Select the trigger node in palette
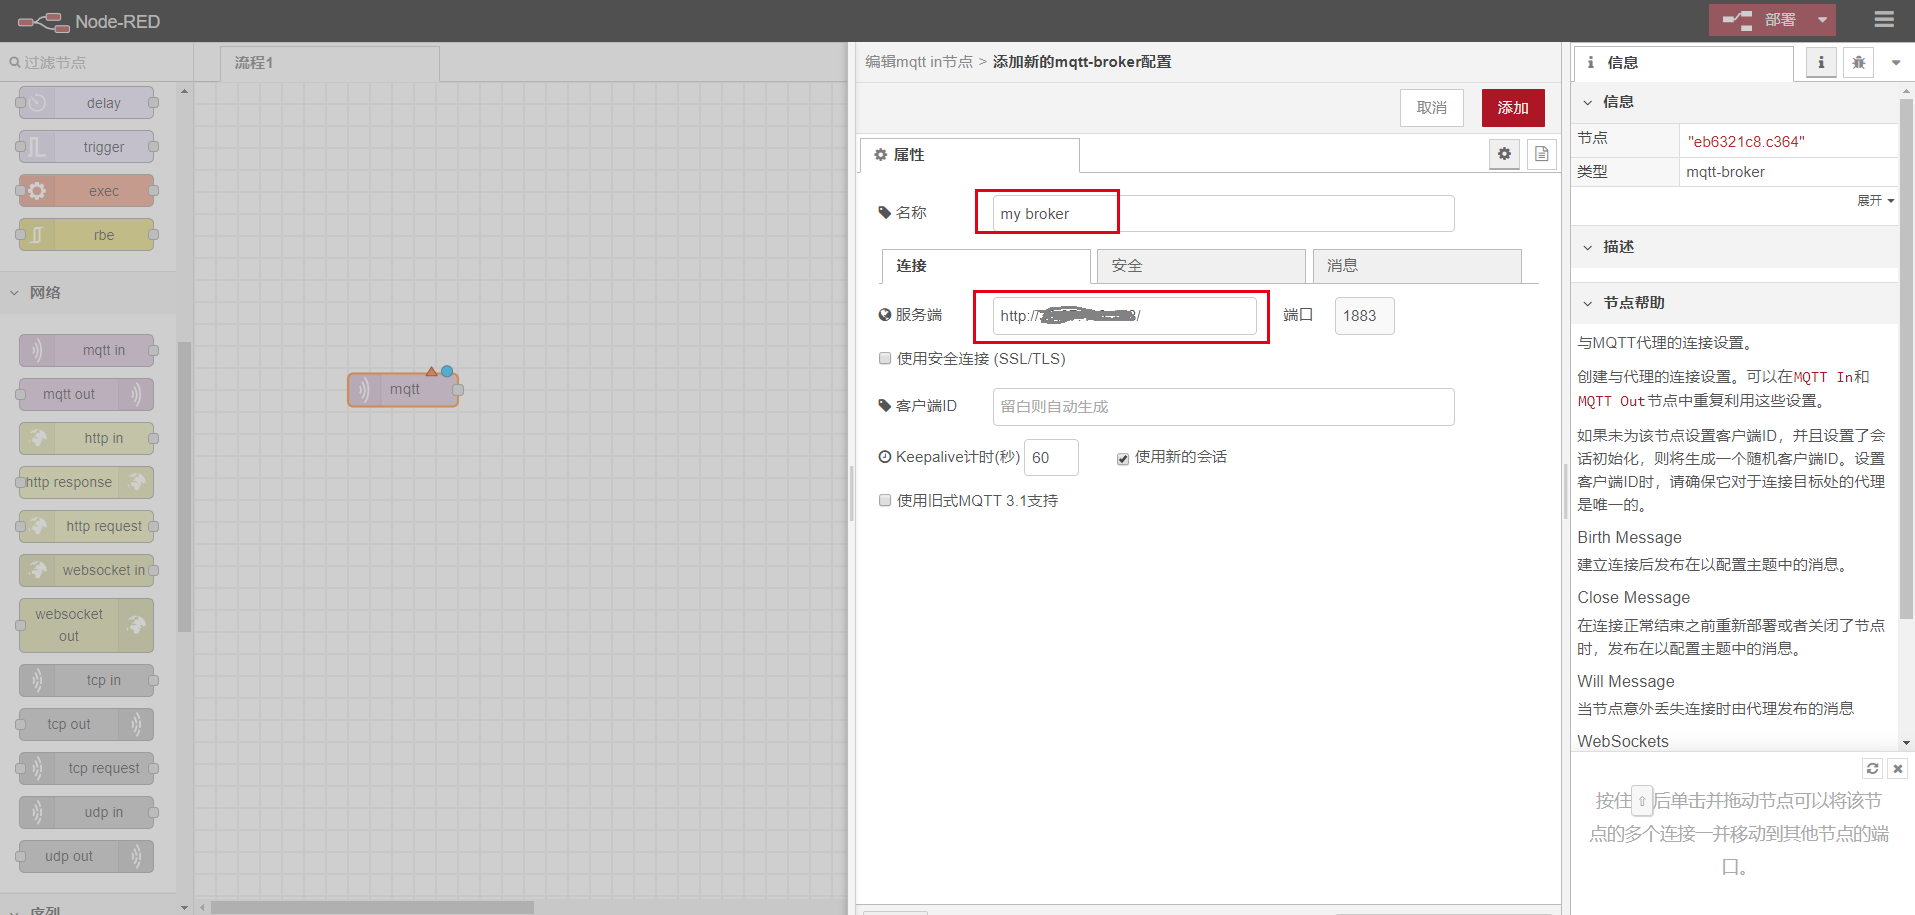This screenshot has width=1915, height=915. click(x=87, y=147)
